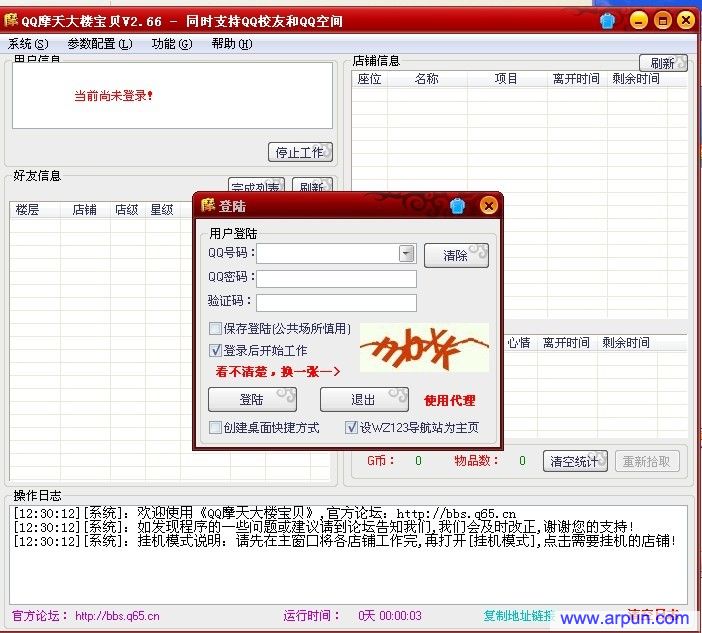
Task: Click the QQ密码 password field
Action: point(336,278)
